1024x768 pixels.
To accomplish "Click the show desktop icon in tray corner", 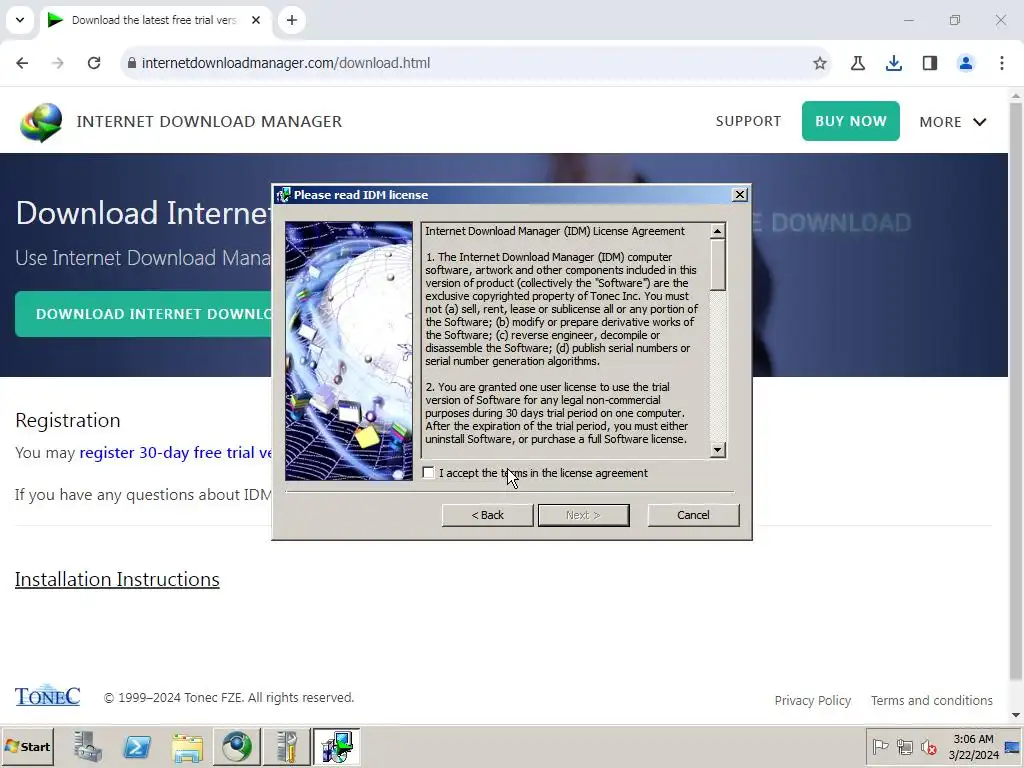I will 1013,746.
